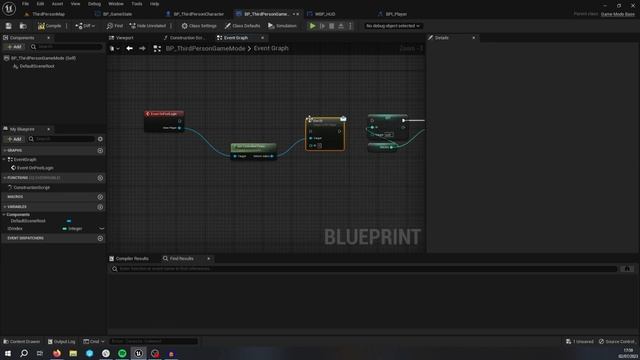Screen dimensions: 640x360
Task: Select Event OnPostLogin in graph list
Action: (35, 168)
